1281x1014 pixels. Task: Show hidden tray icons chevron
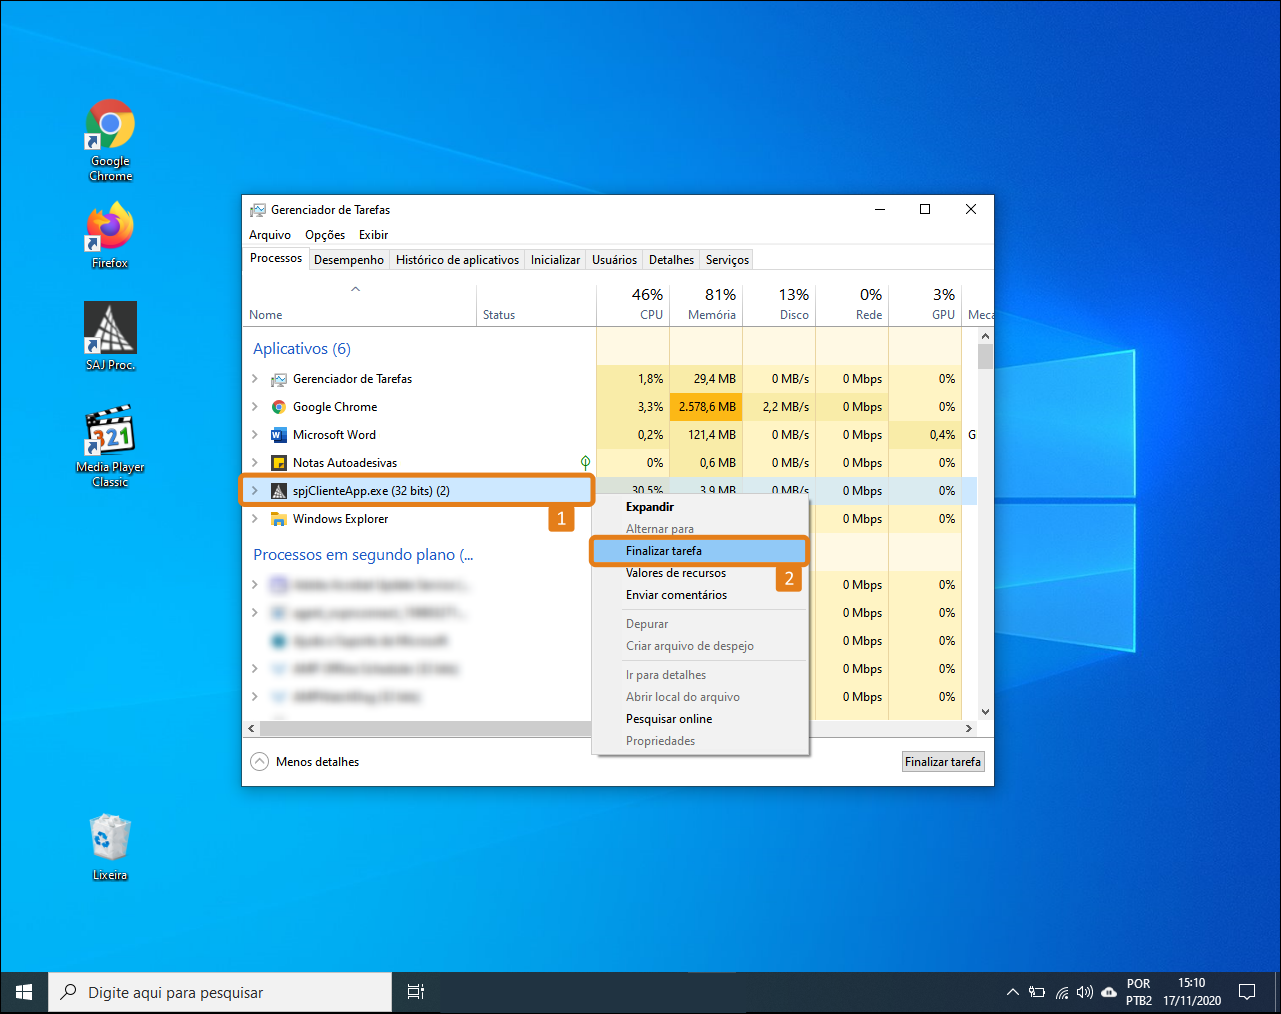(x=1012, y=992)
